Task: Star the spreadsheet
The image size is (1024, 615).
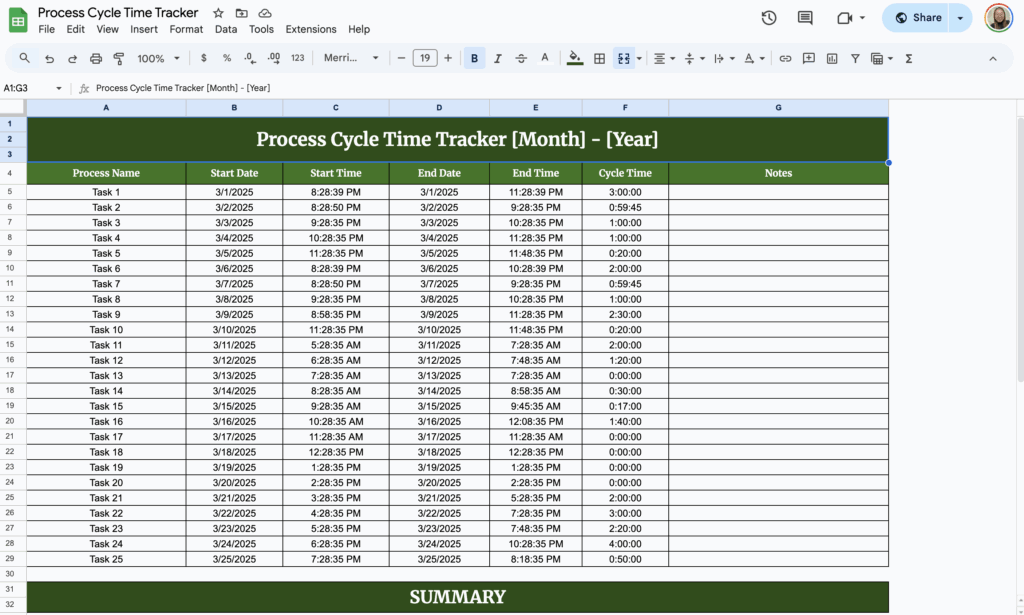Action: pos(217,12)
